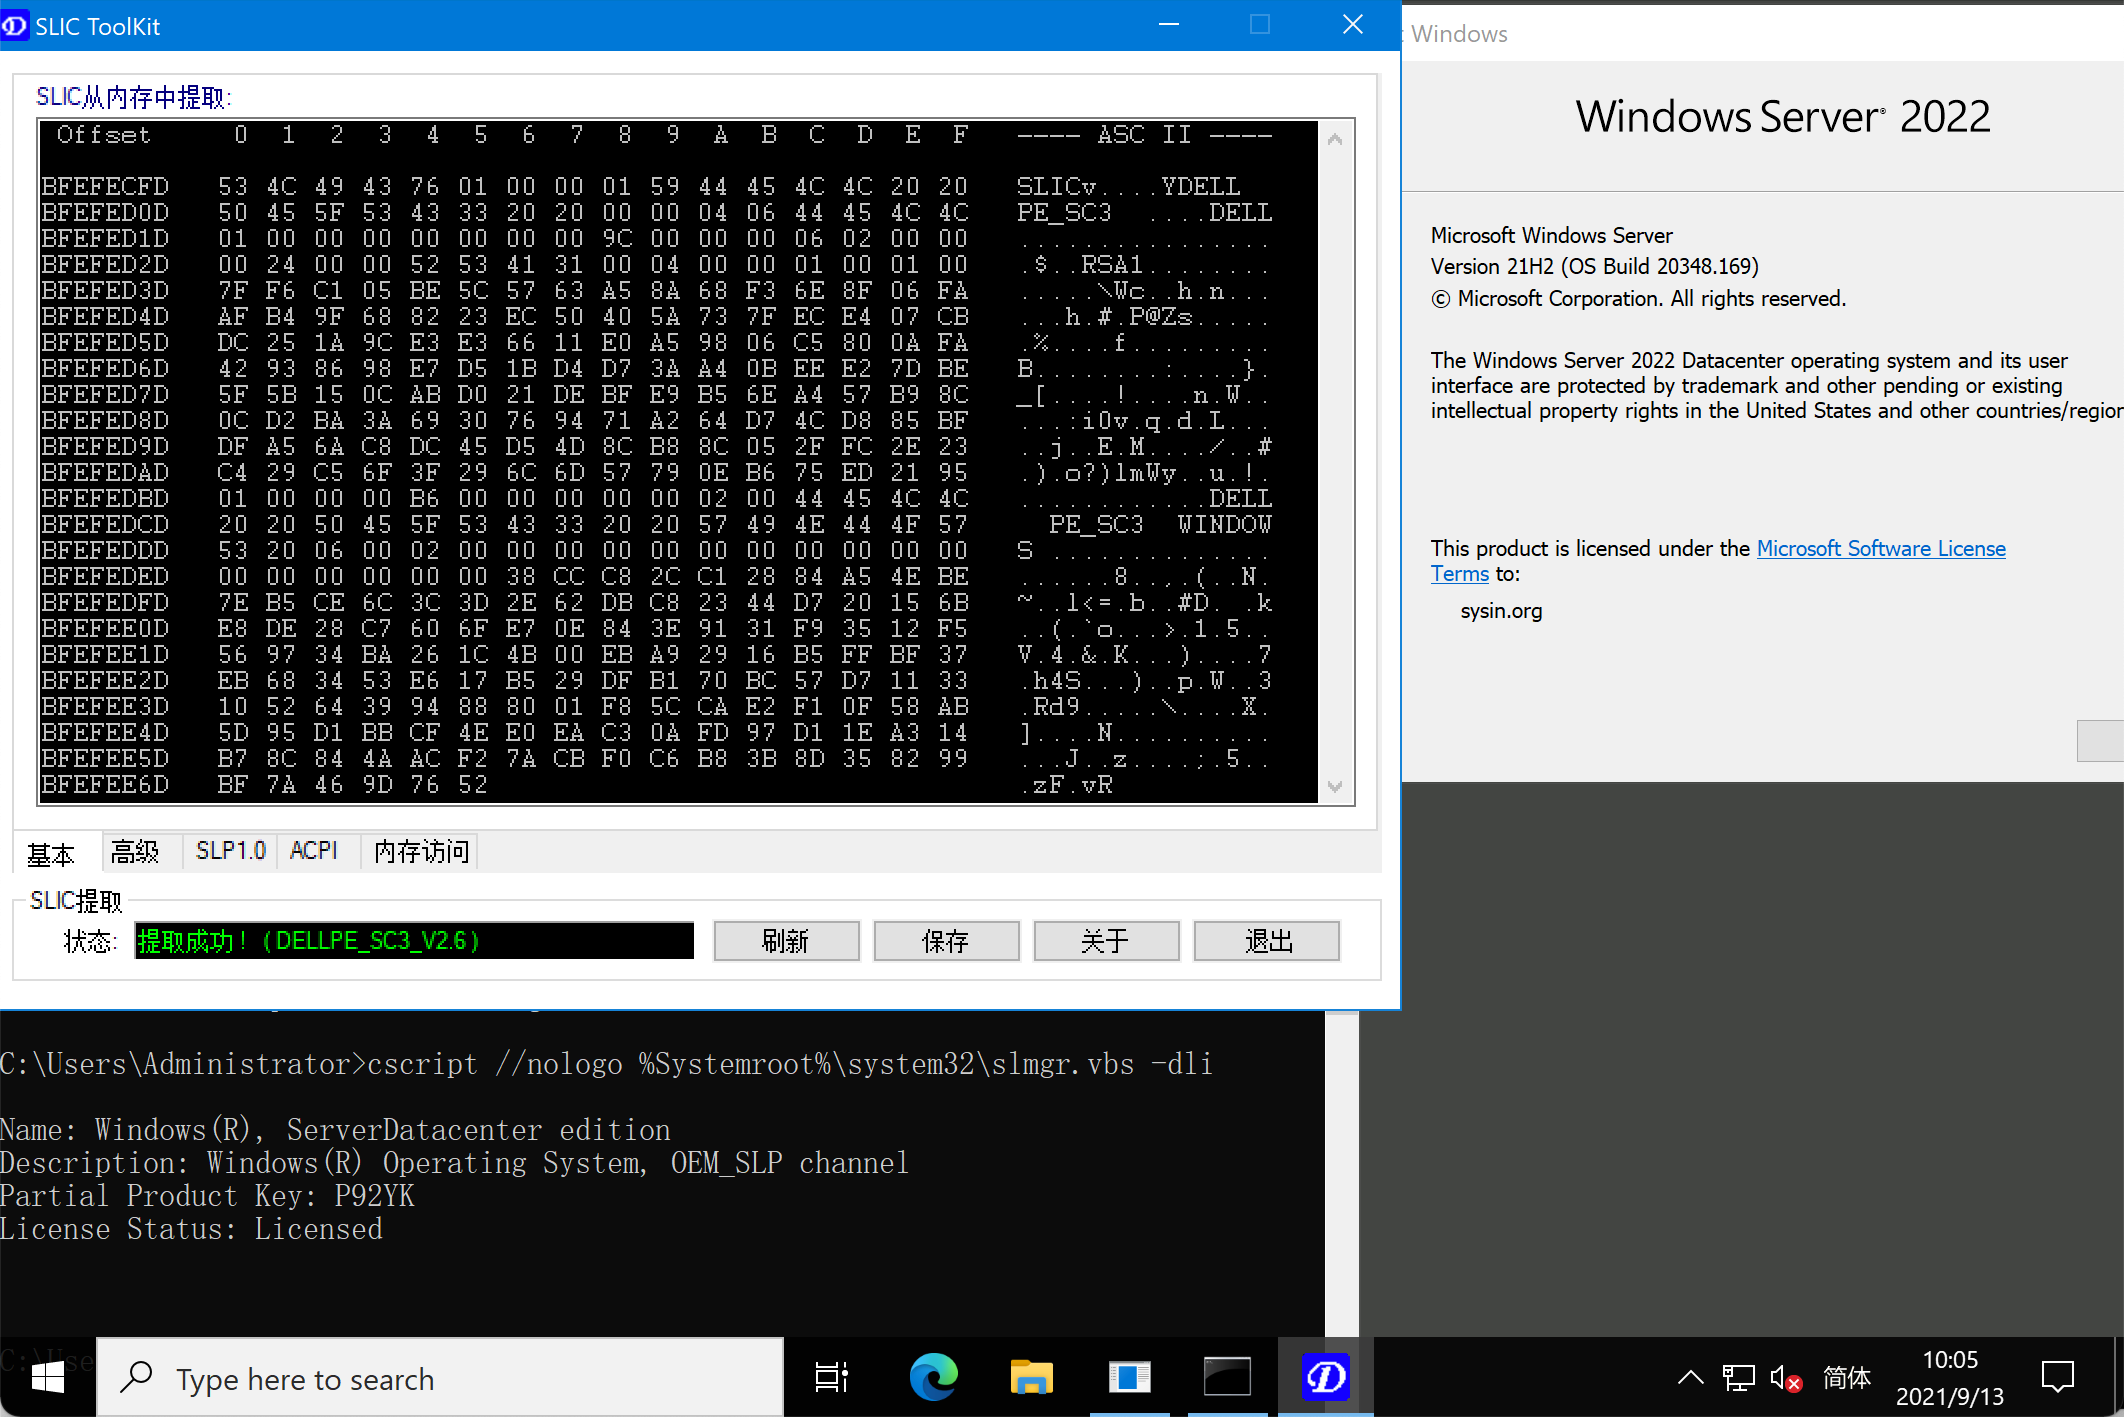Click the OEM_SLP channel description line

(x=454, y=1163)
